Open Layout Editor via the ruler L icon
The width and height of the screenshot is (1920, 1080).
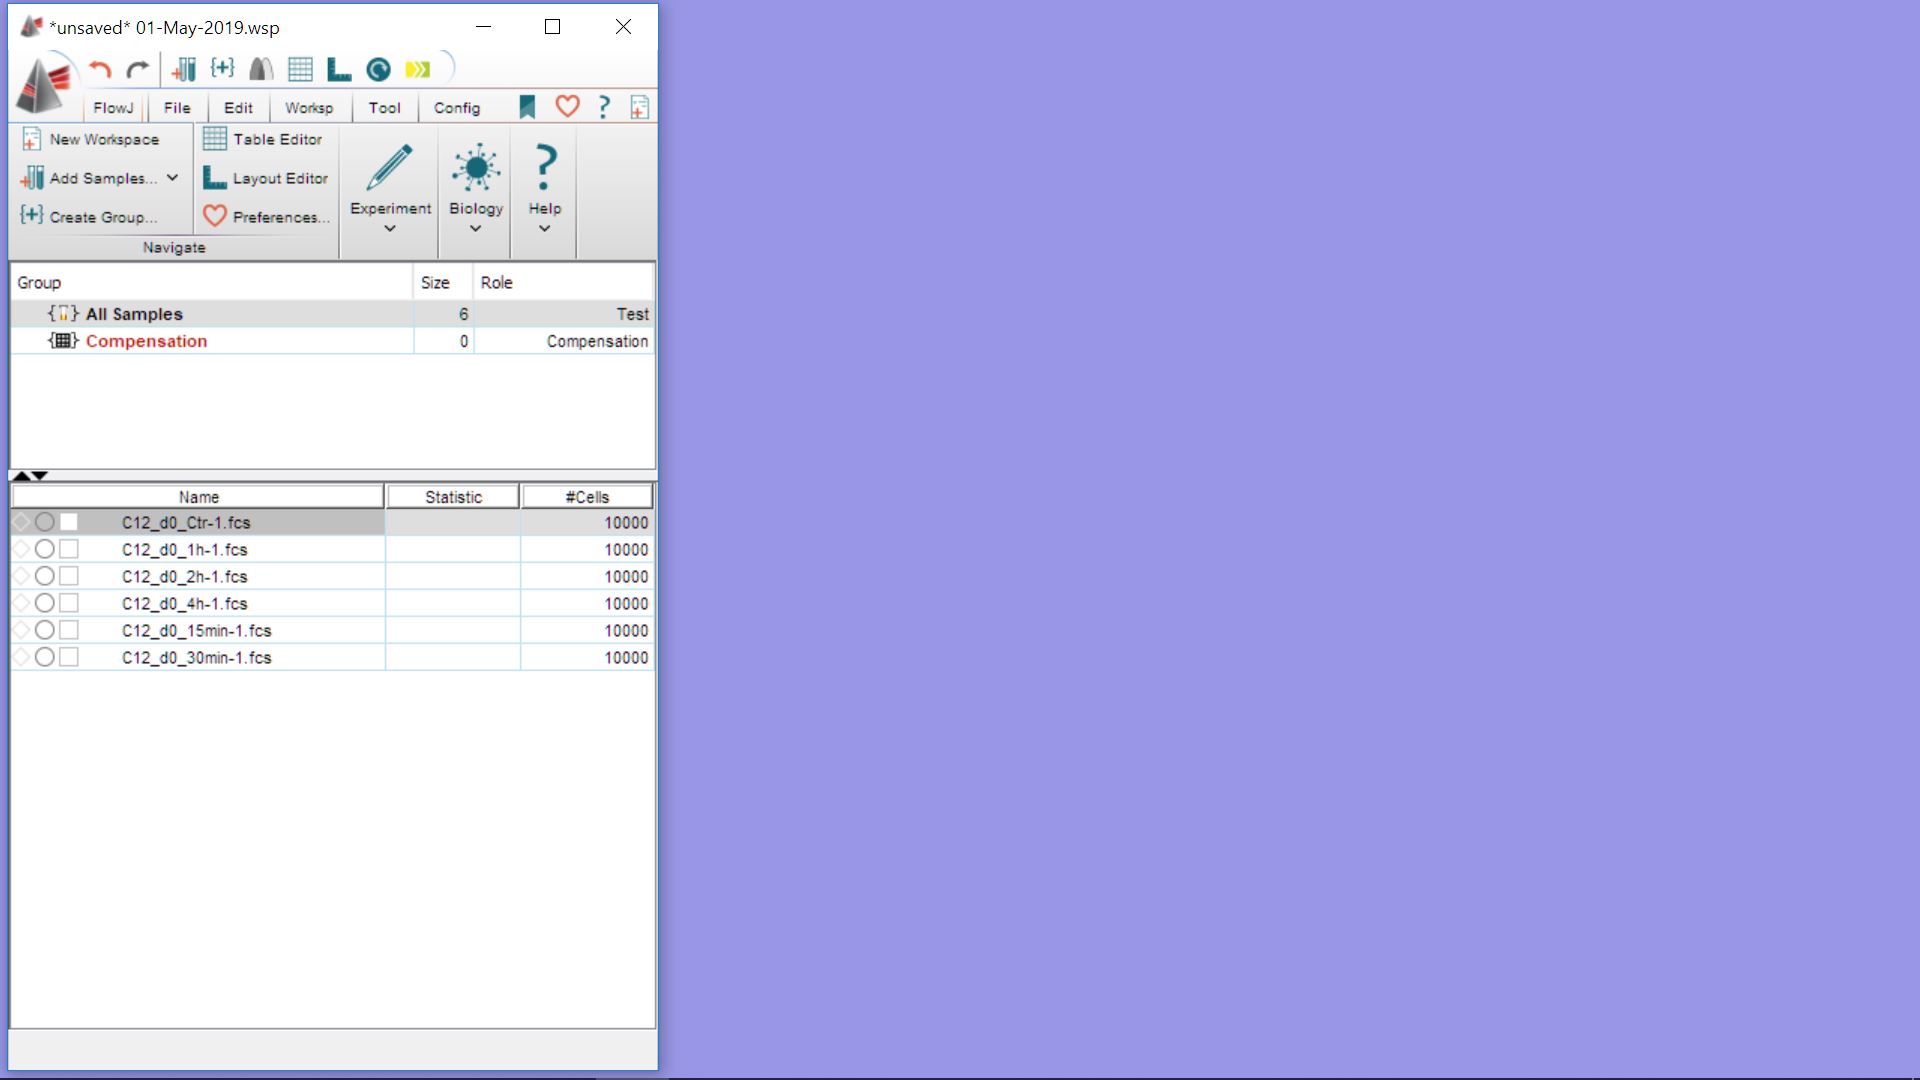point(339,69)
